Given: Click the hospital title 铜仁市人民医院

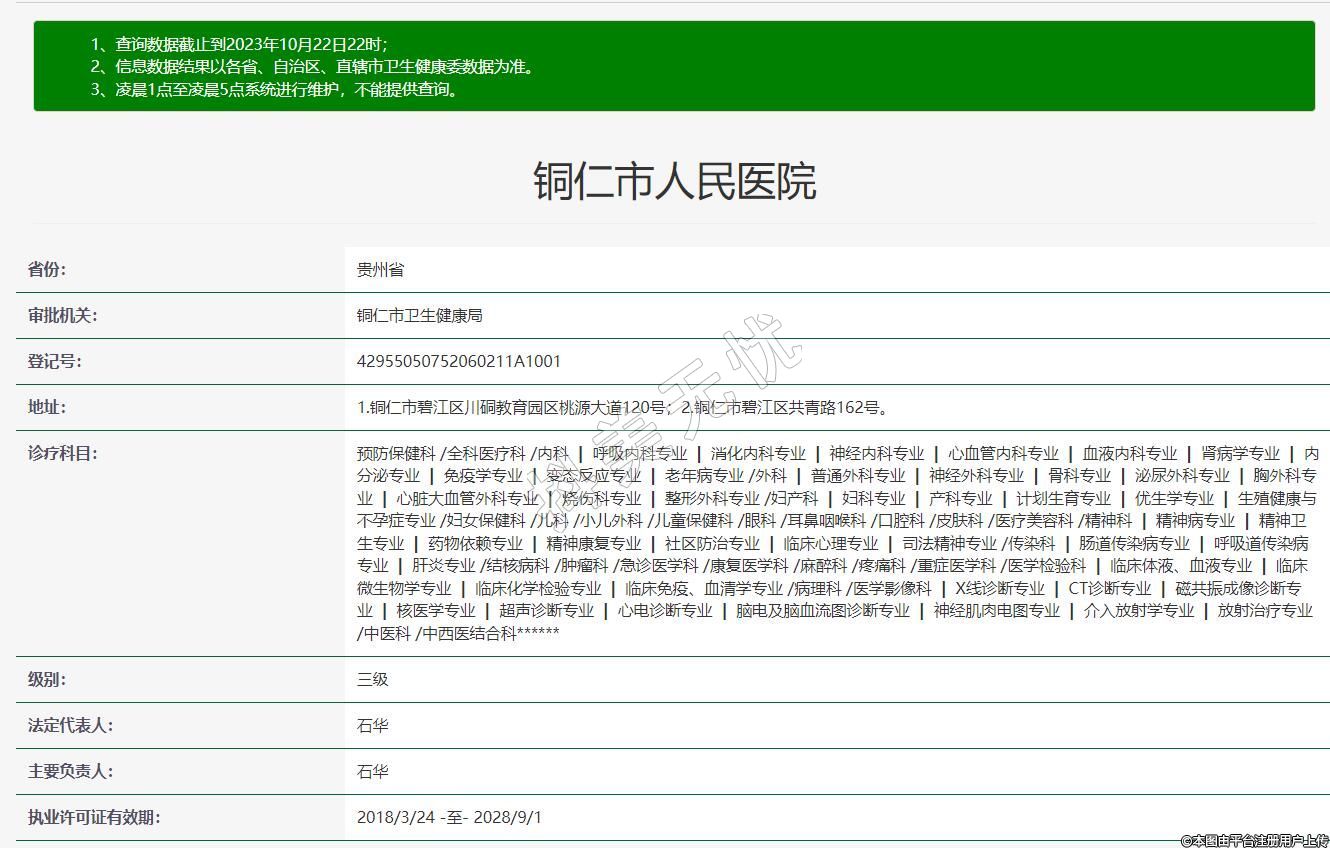Looking at the screenshot, I should tap(674, 182).
